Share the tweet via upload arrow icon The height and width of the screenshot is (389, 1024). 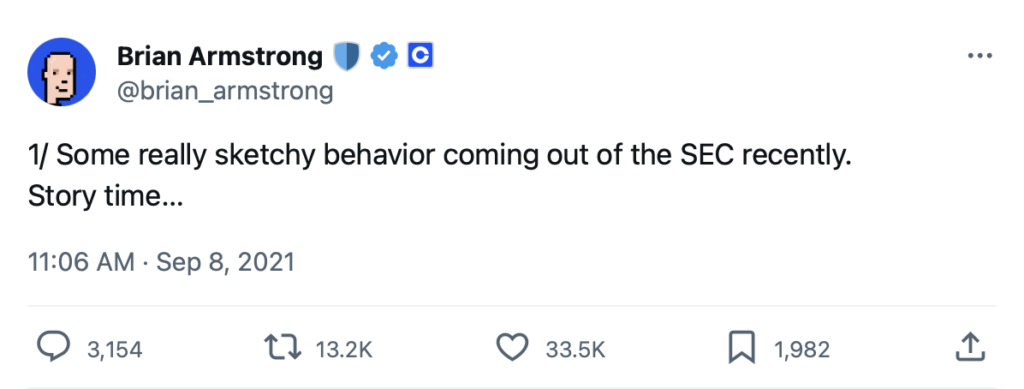coord(970,347)
